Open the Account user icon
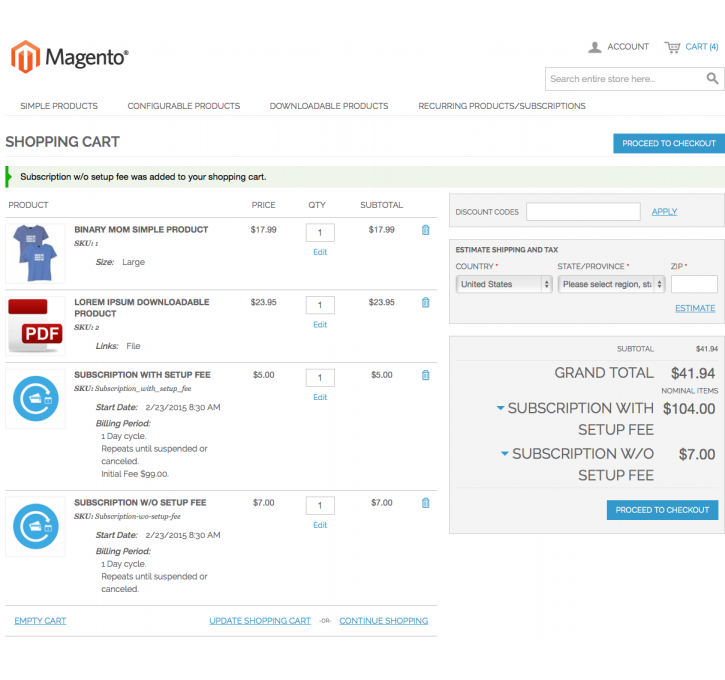Image resolution: width=725 pixels, height=680 pixels. 595,47
